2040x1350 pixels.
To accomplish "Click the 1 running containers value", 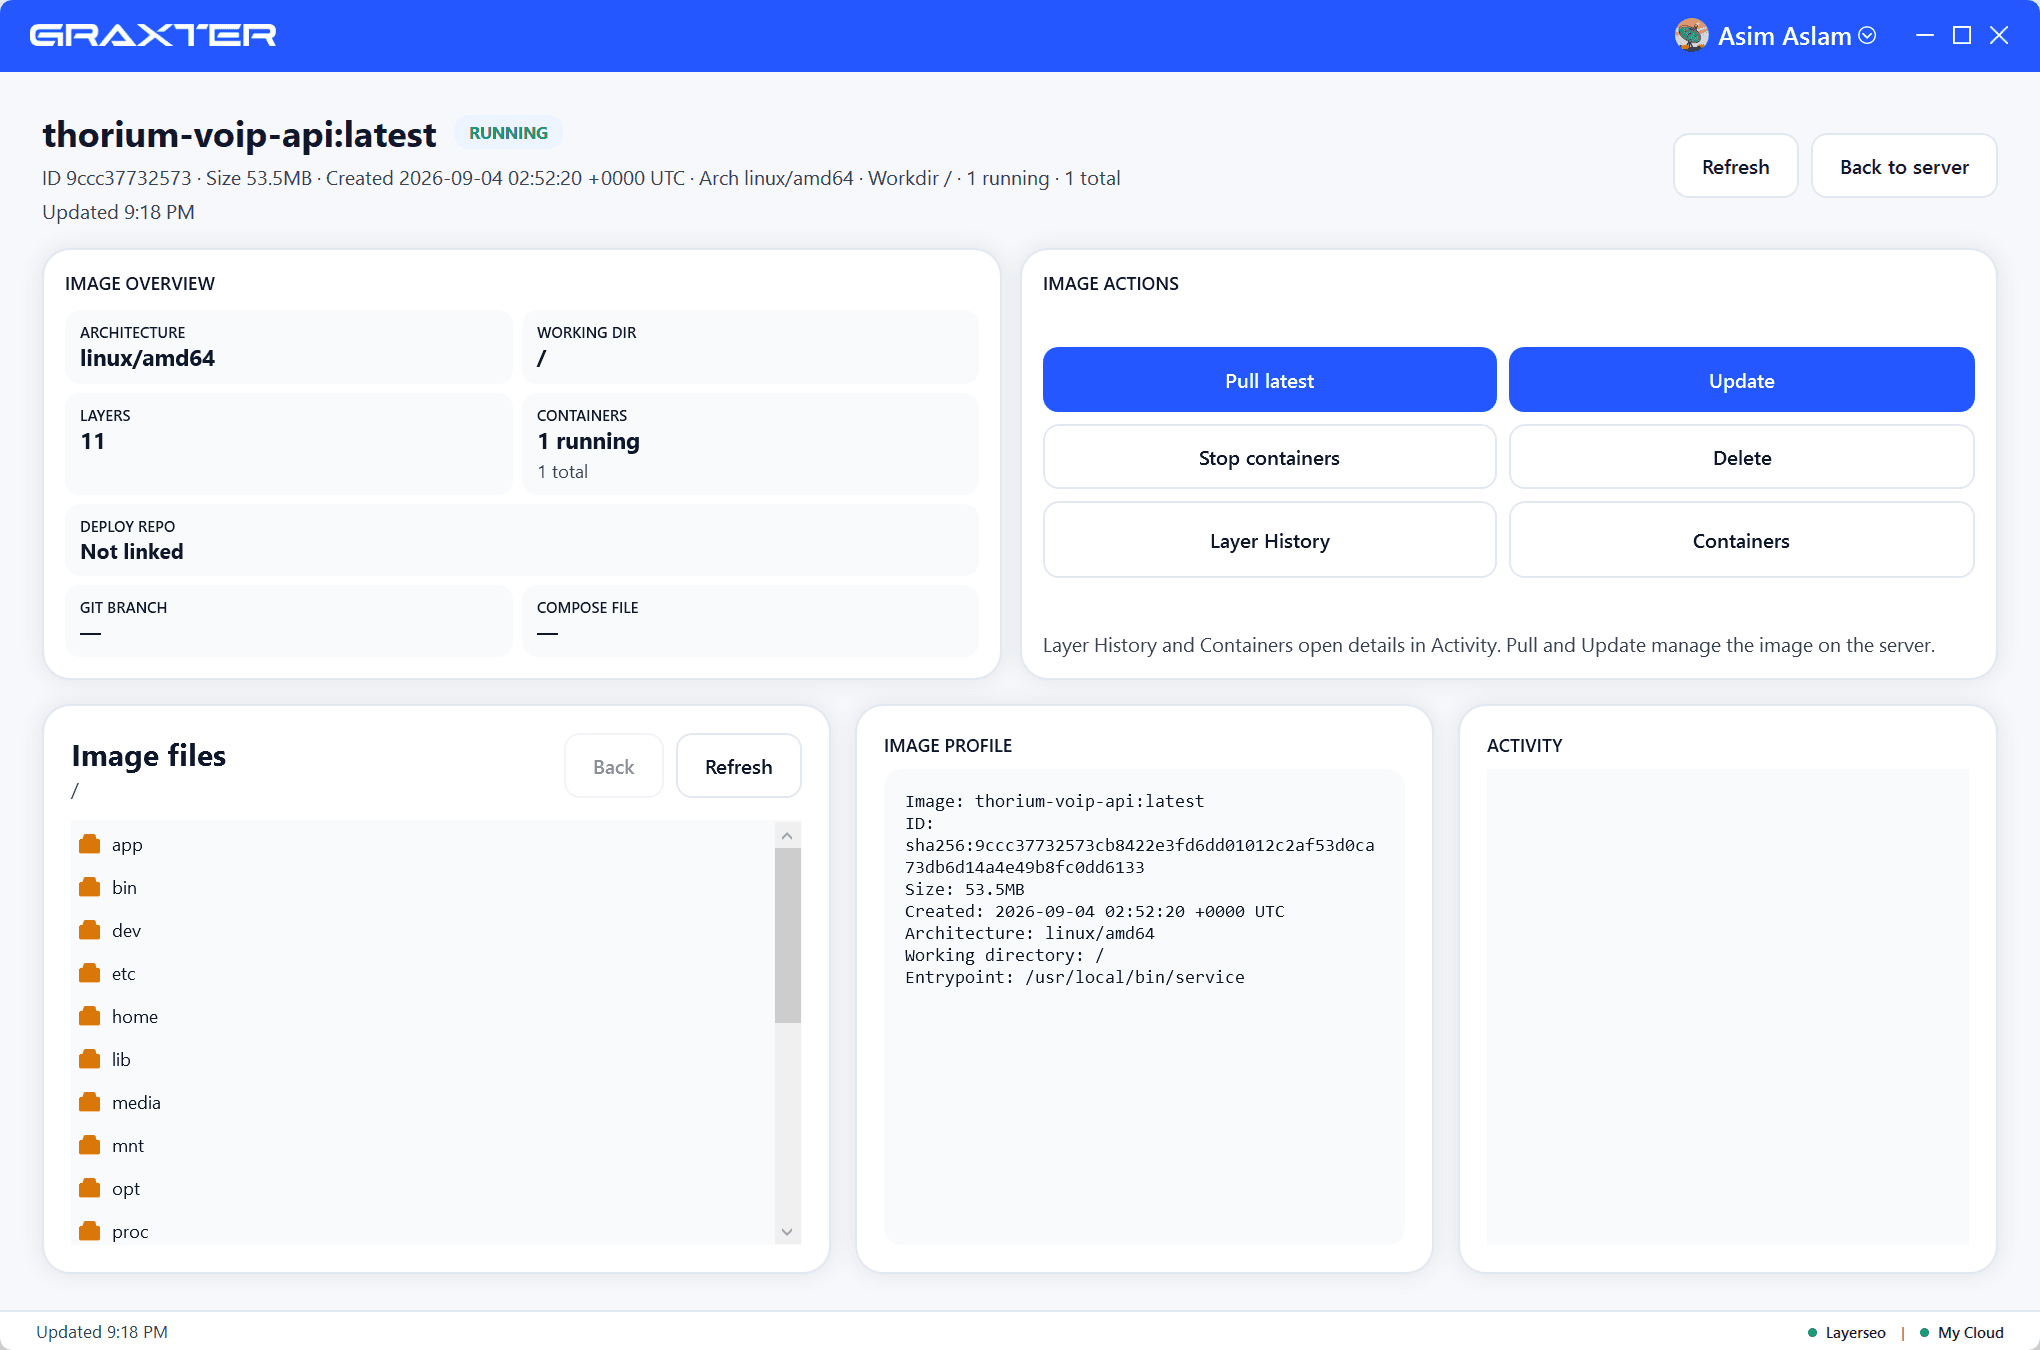I will pos(588,441).
